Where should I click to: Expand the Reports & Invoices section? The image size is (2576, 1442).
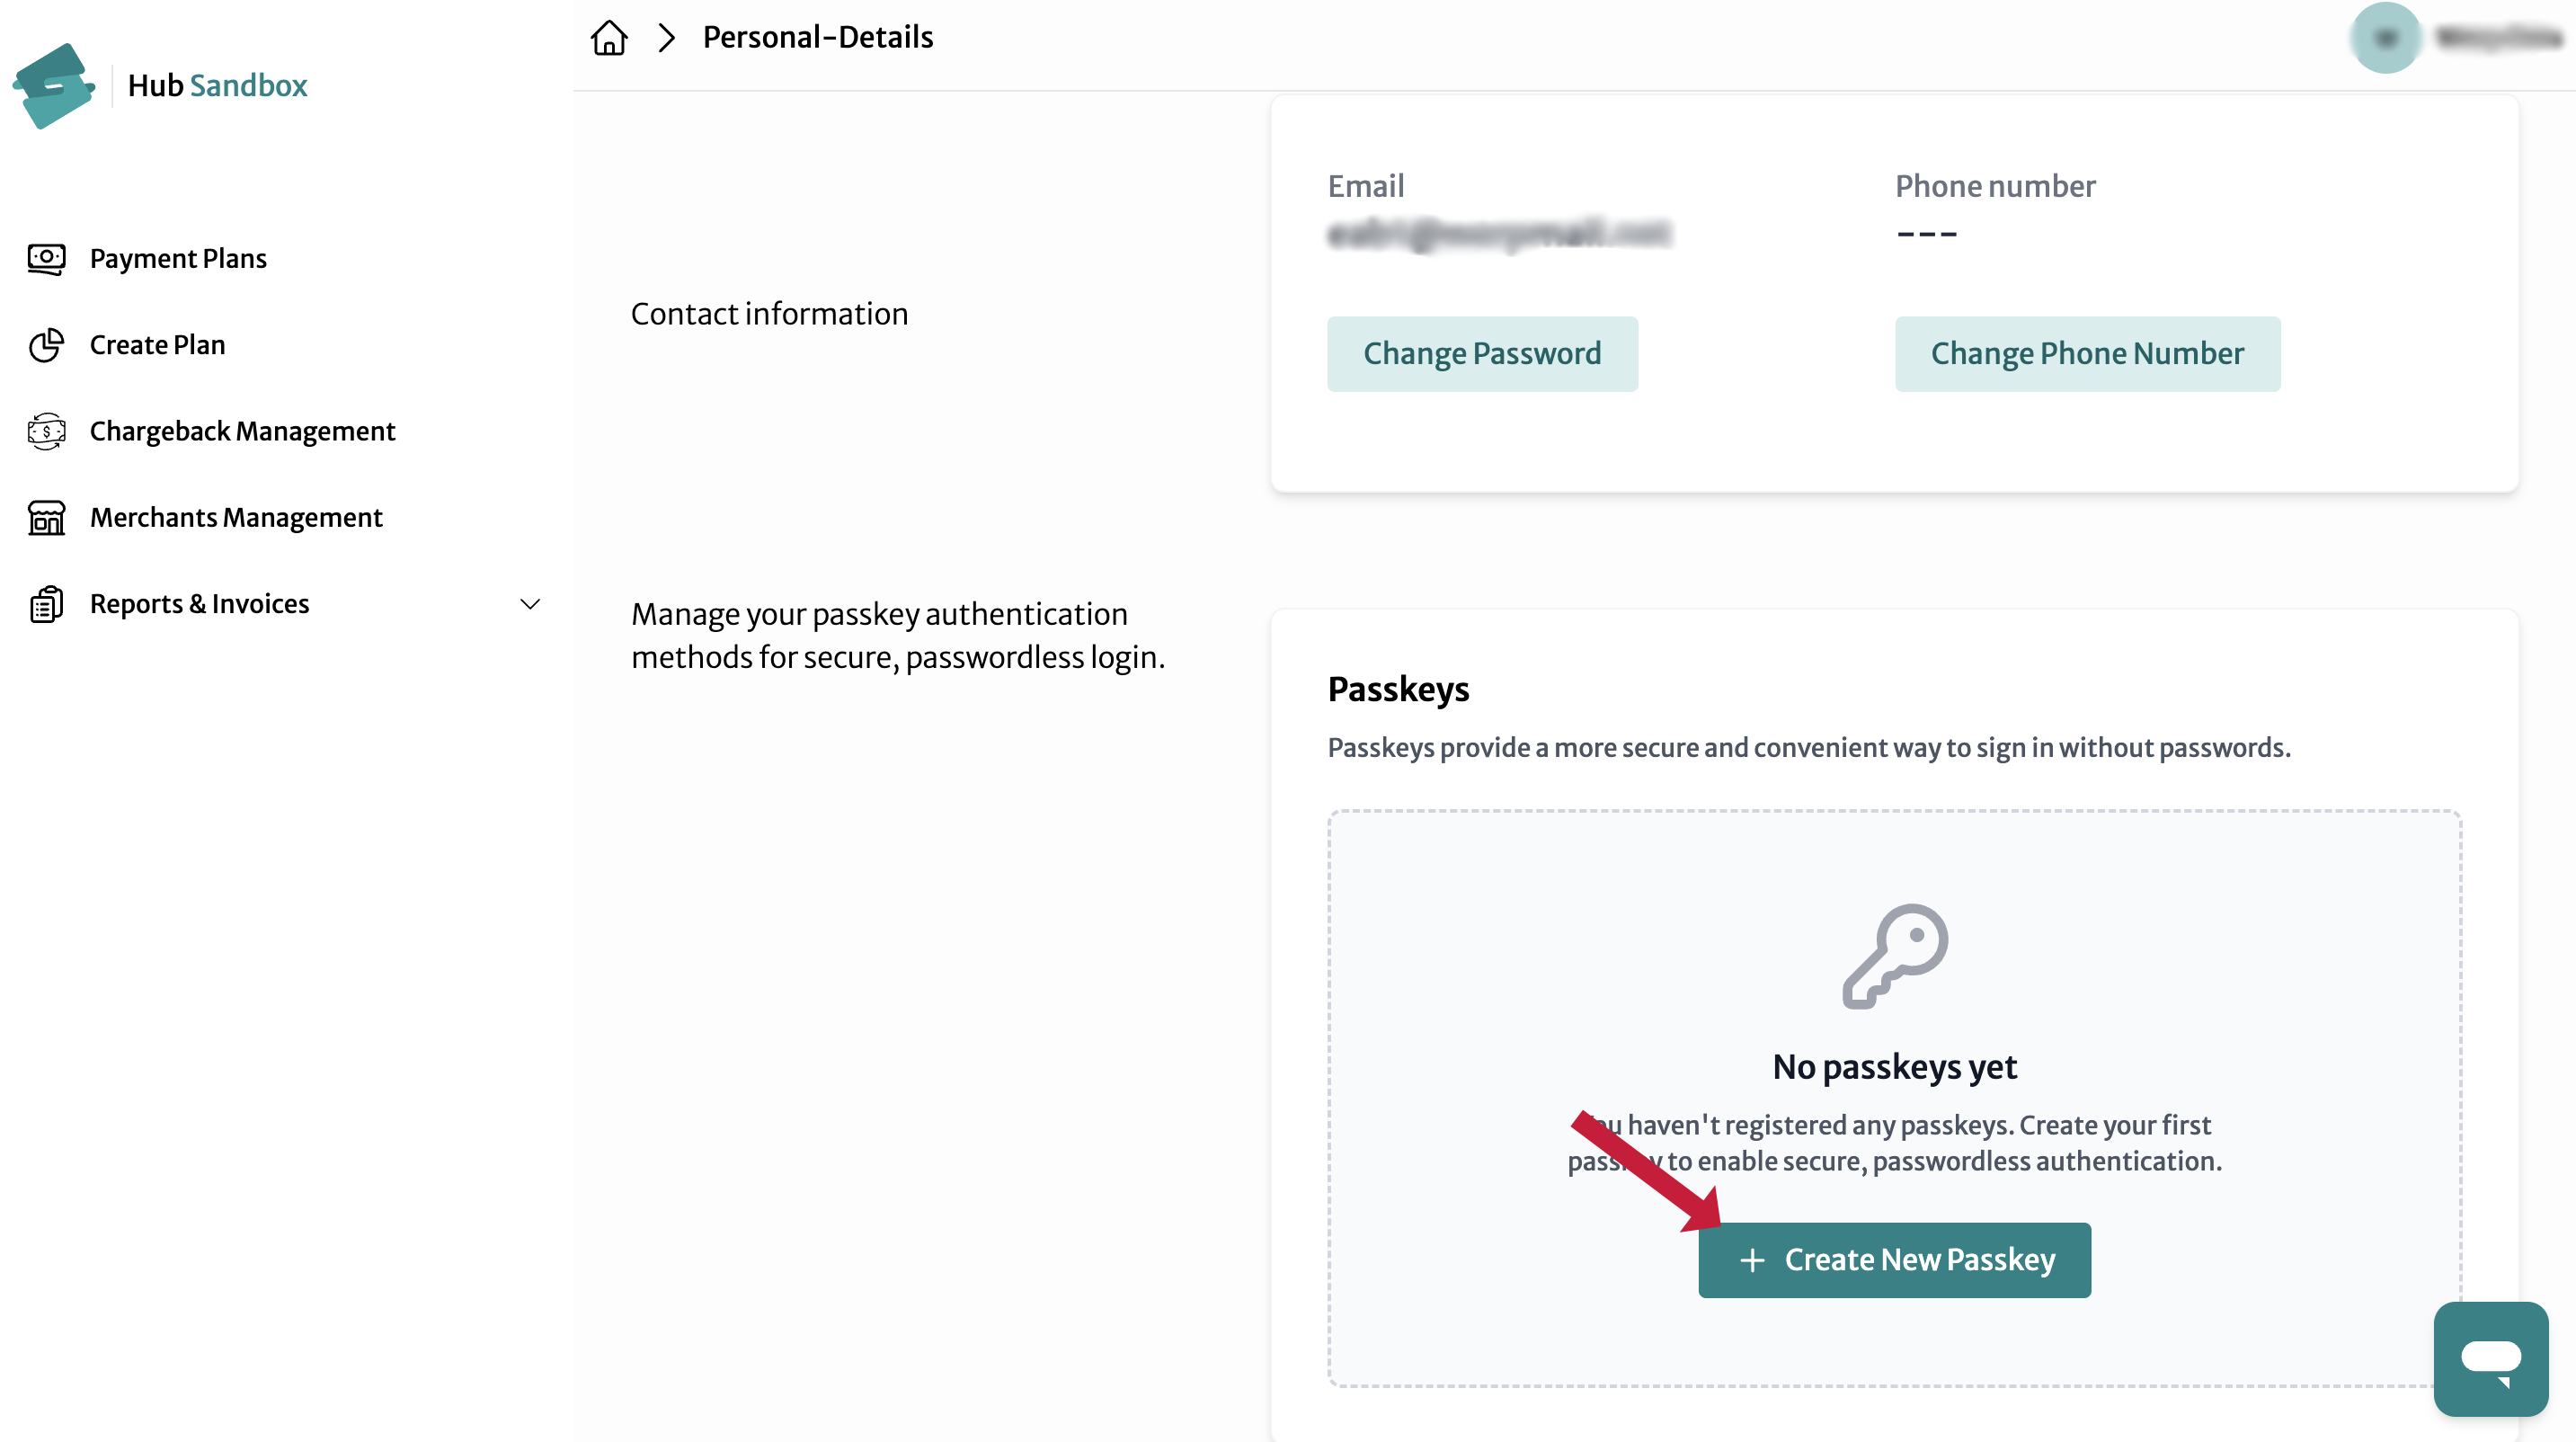point(199,603)
